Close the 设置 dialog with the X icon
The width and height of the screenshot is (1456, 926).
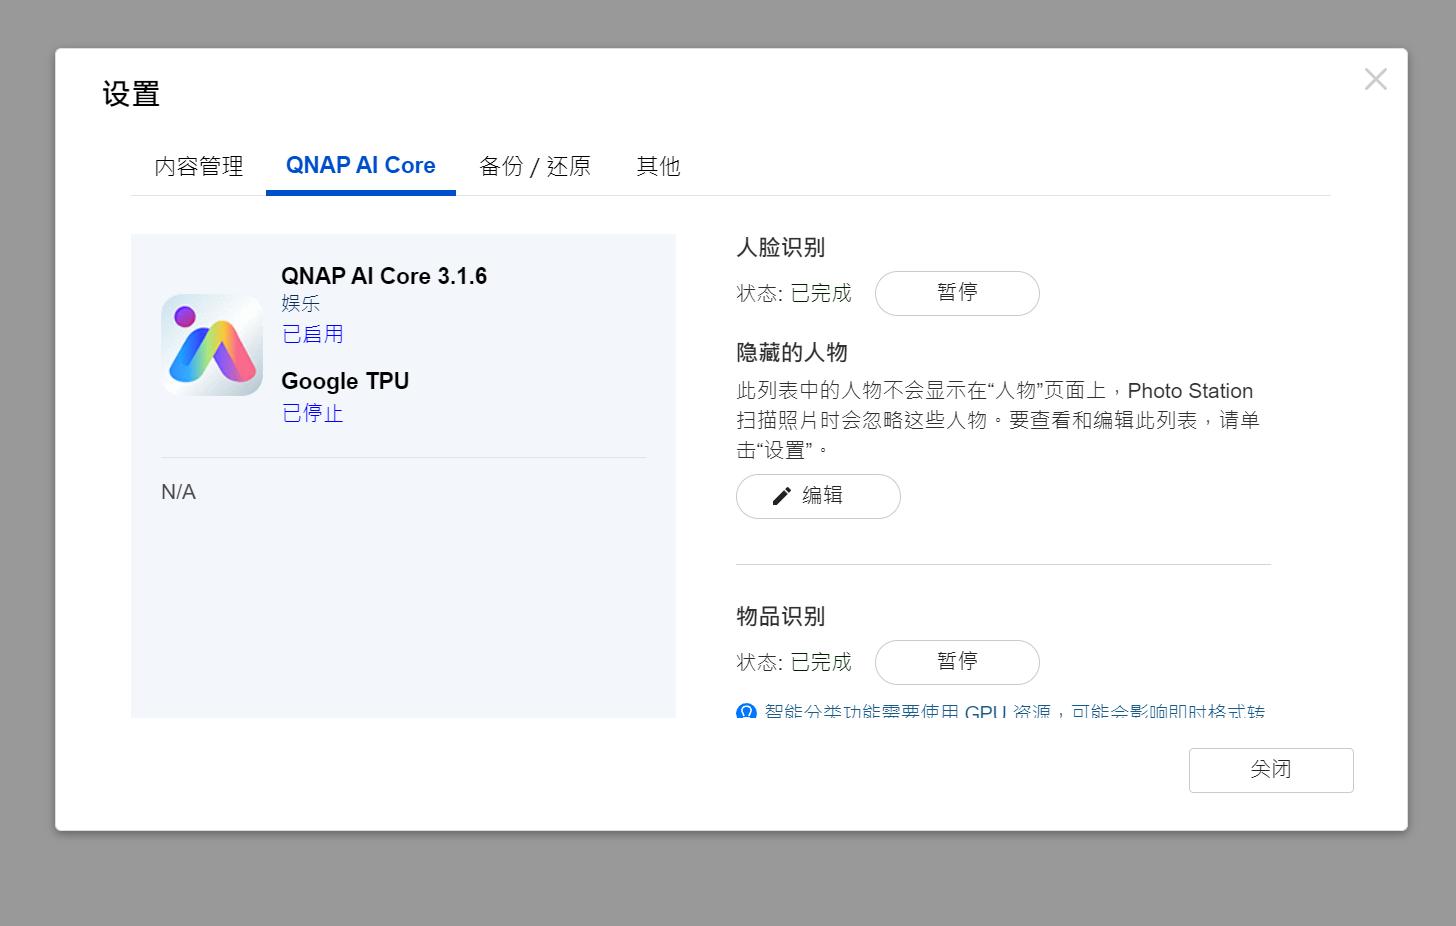pyautogui.click(x=1376, y=79)
